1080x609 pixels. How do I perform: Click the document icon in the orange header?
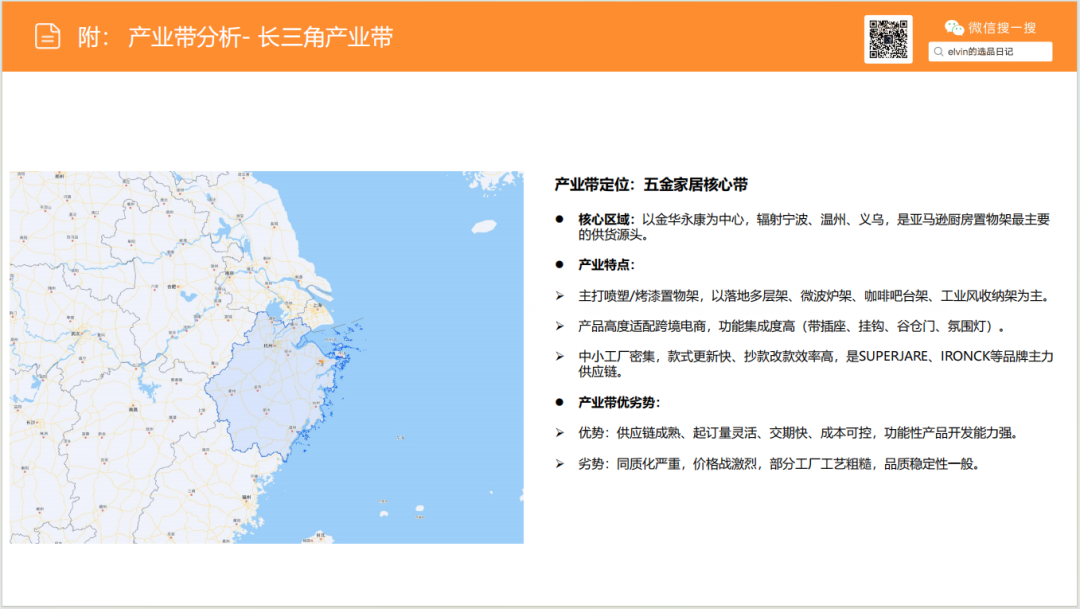(x=47, y=35)
